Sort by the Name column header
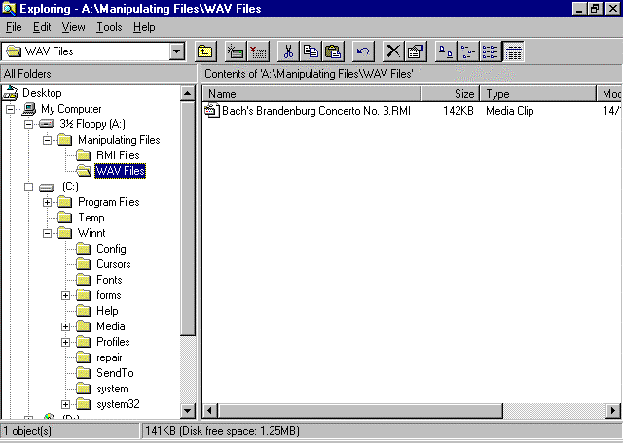The width and height of the screenshot is (623, 443). click(x=310, y=94)
